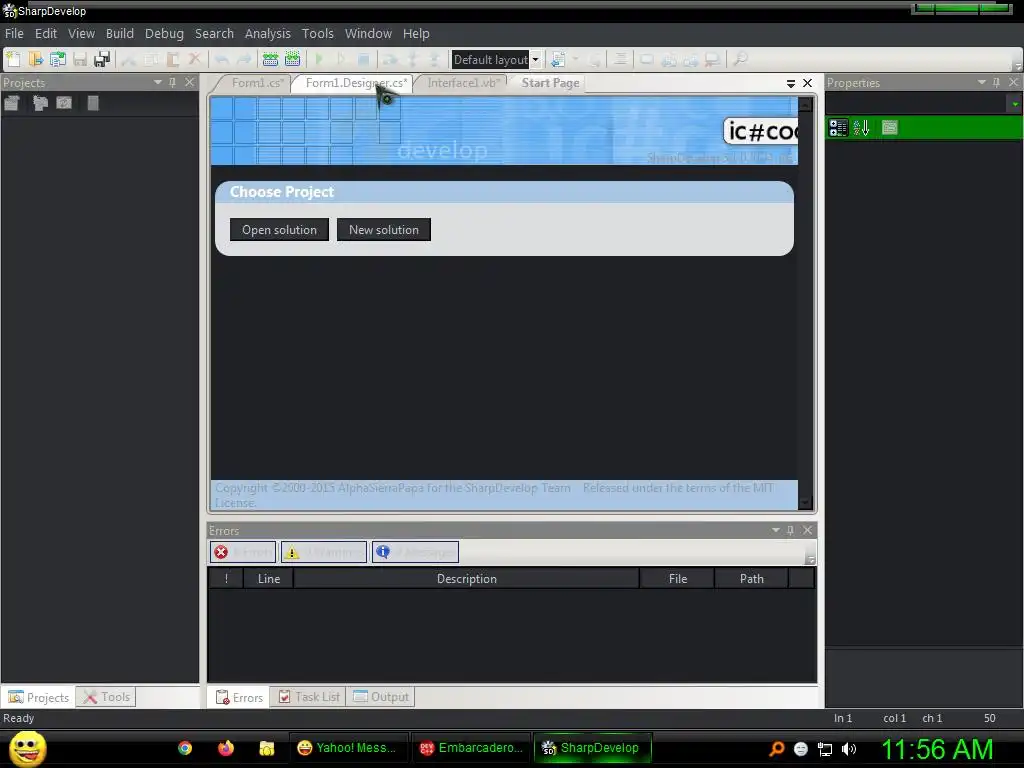Click the third icon in Projects panel toolbar
1024x768 pixels.
(x=64, y=103)
